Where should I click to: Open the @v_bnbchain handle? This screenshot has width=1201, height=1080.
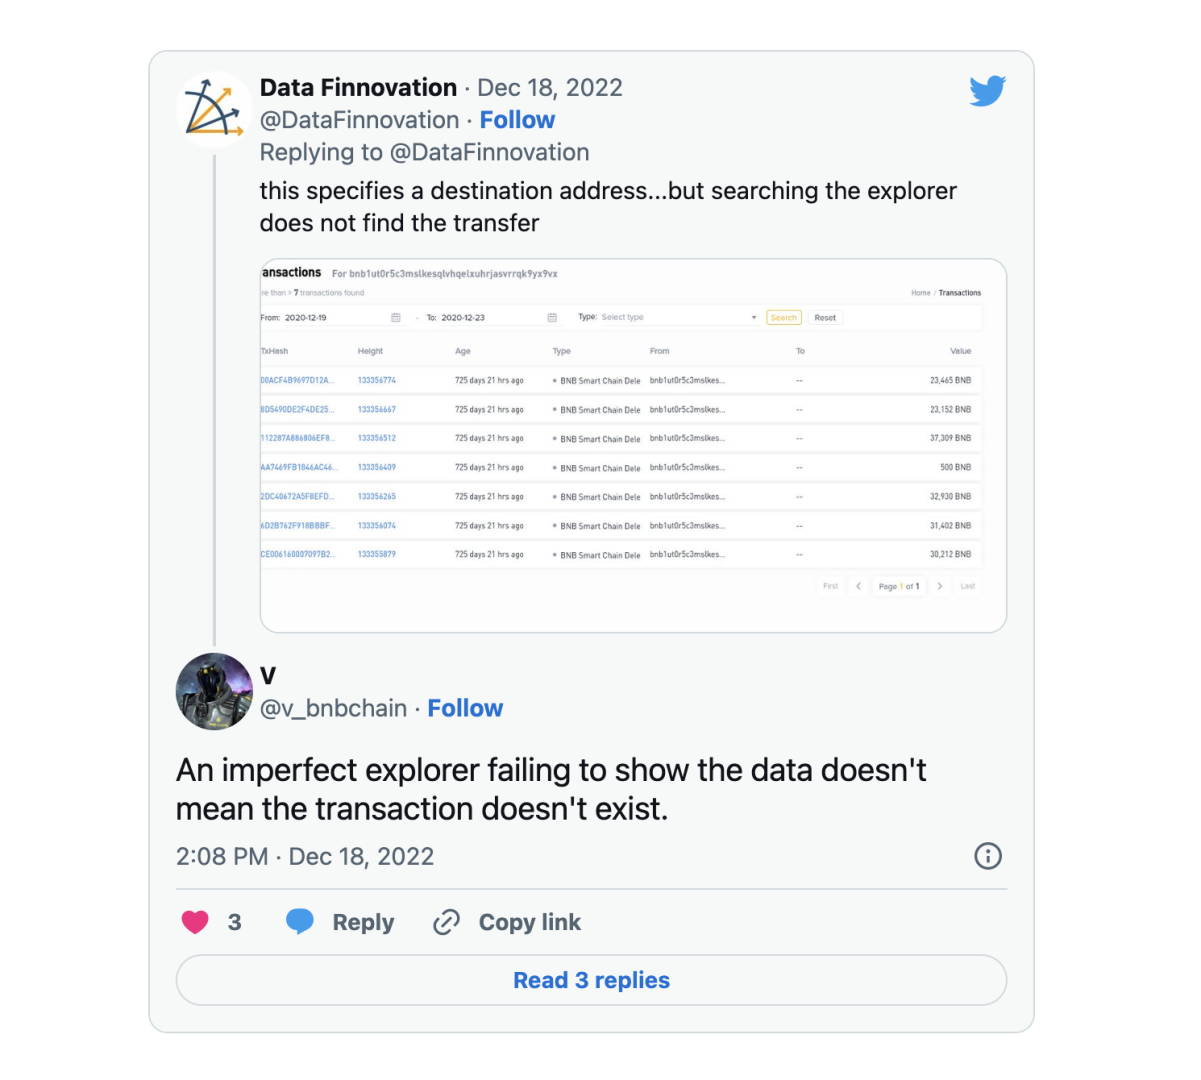(333, 708)
